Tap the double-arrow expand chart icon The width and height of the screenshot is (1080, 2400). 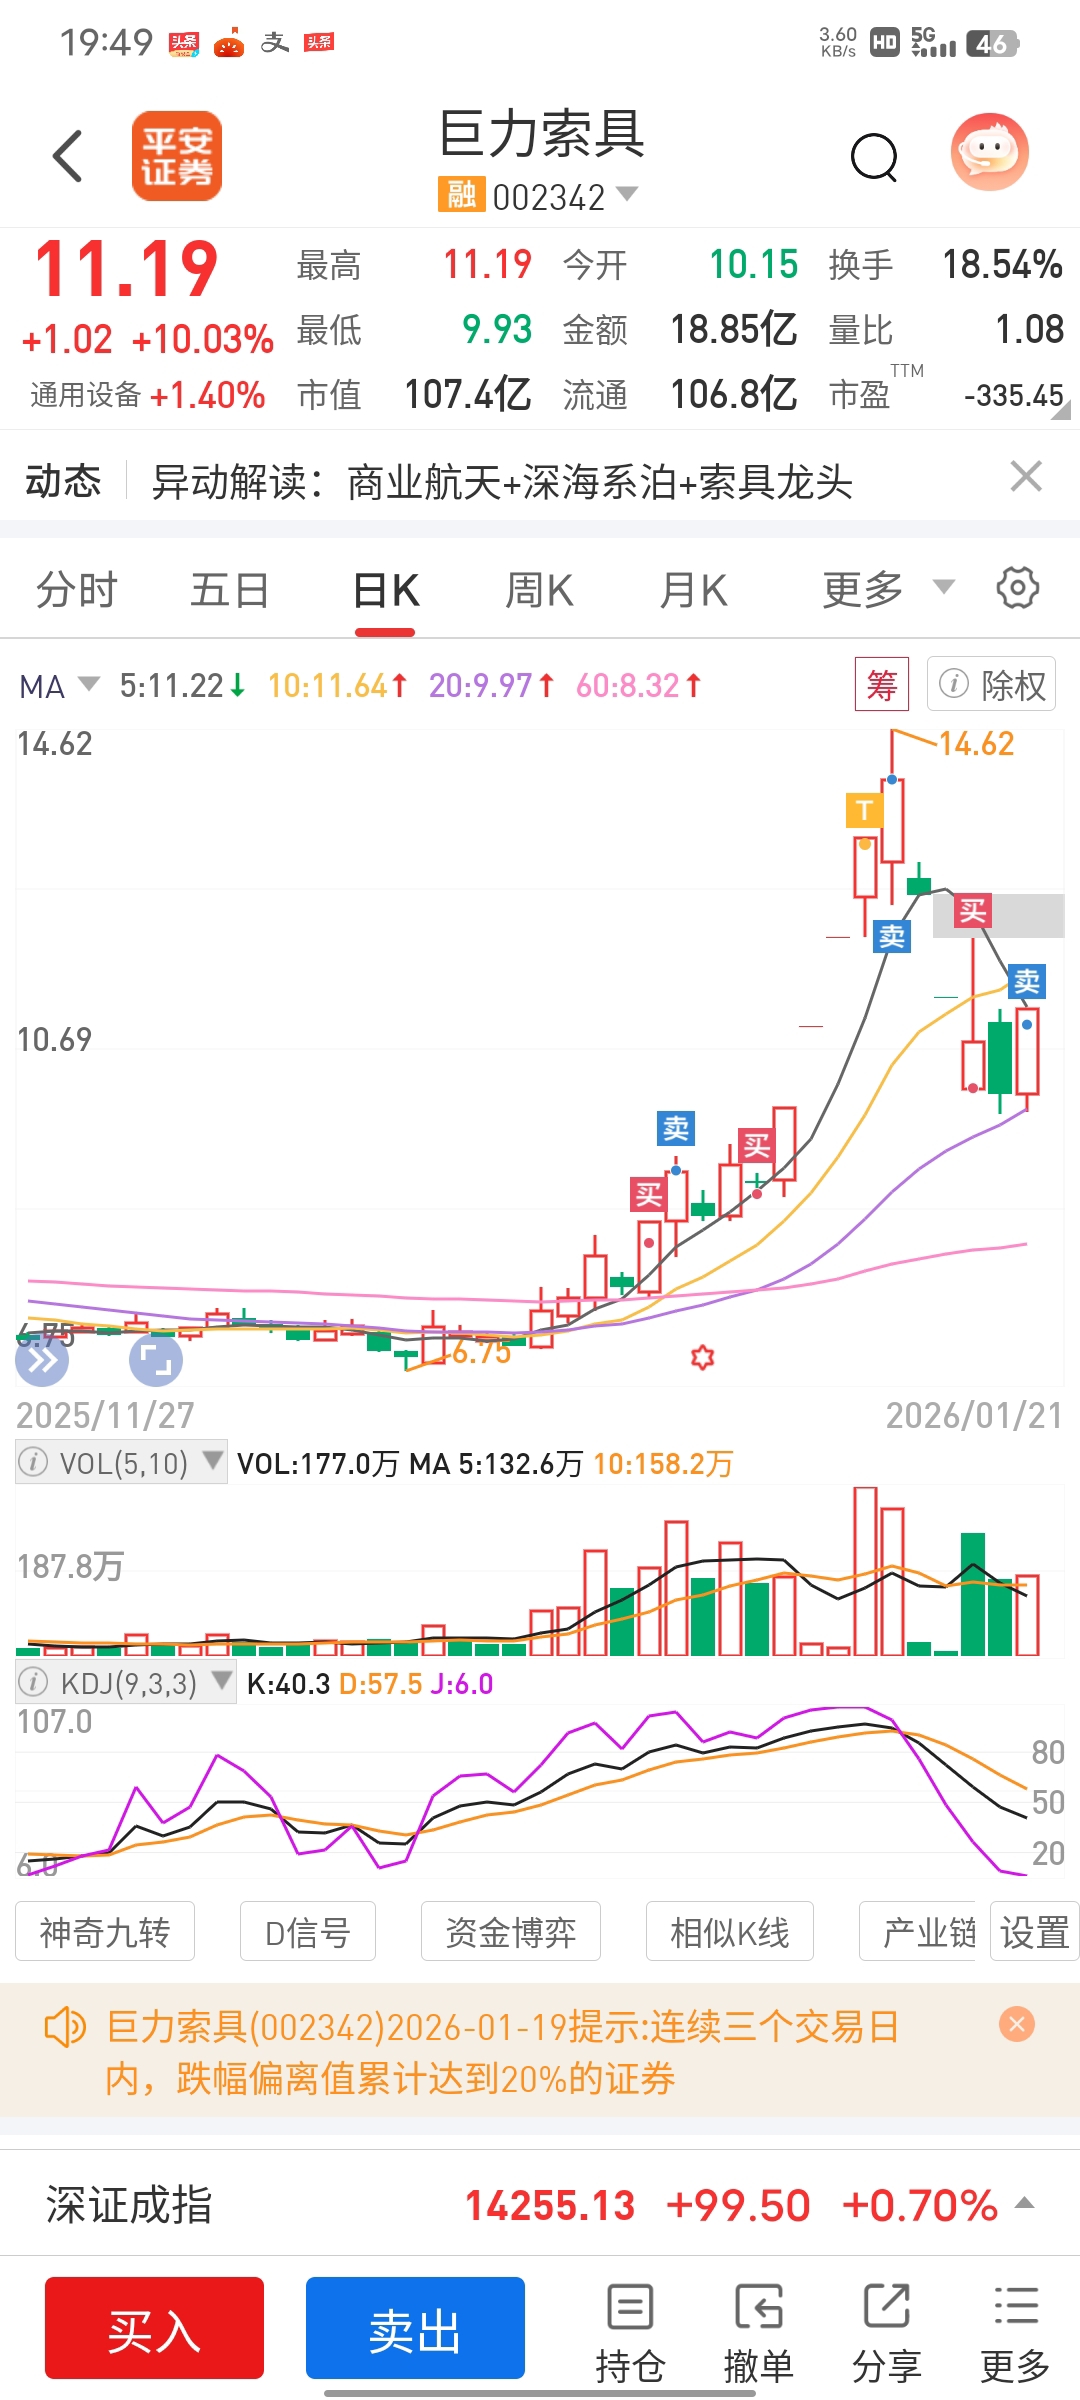(42, 1361)
